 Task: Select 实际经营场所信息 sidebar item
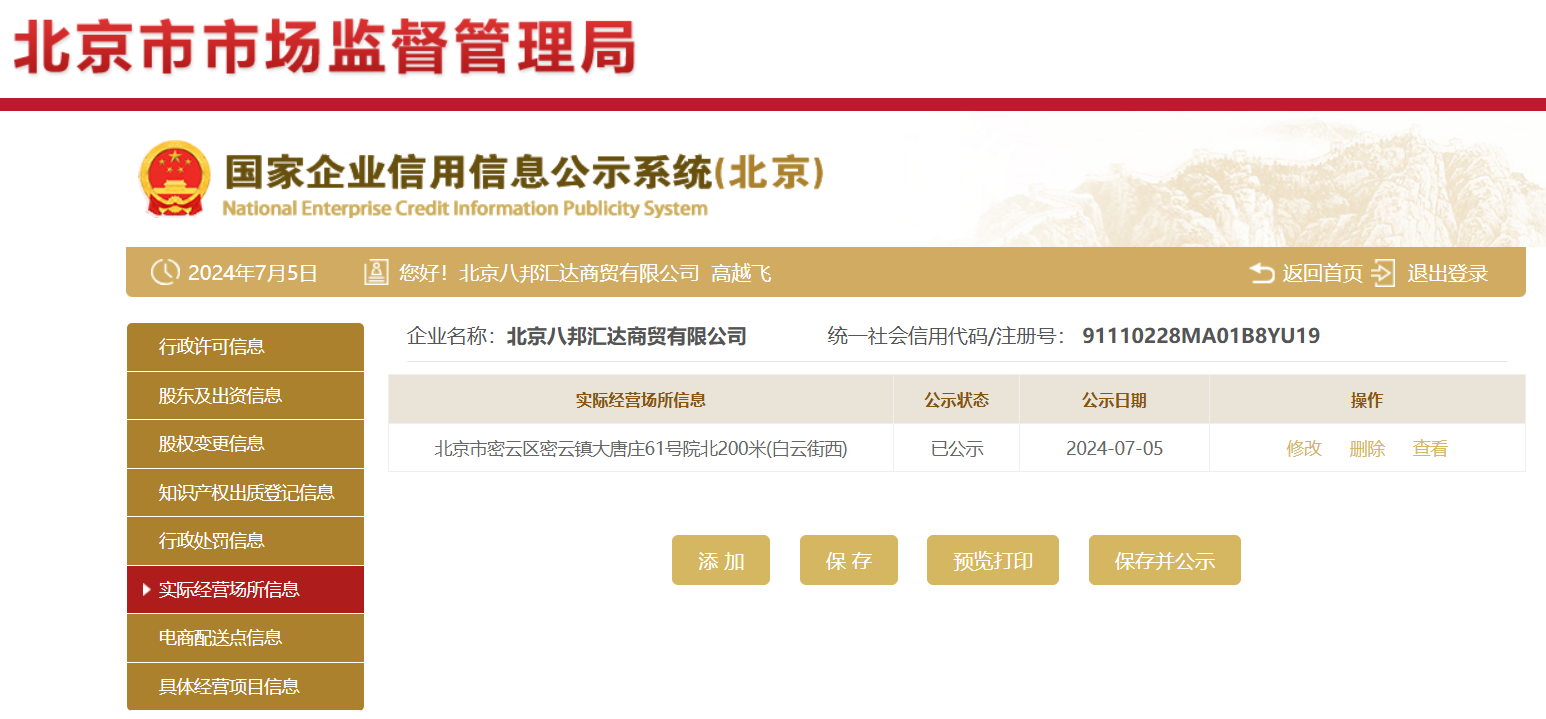245,590
